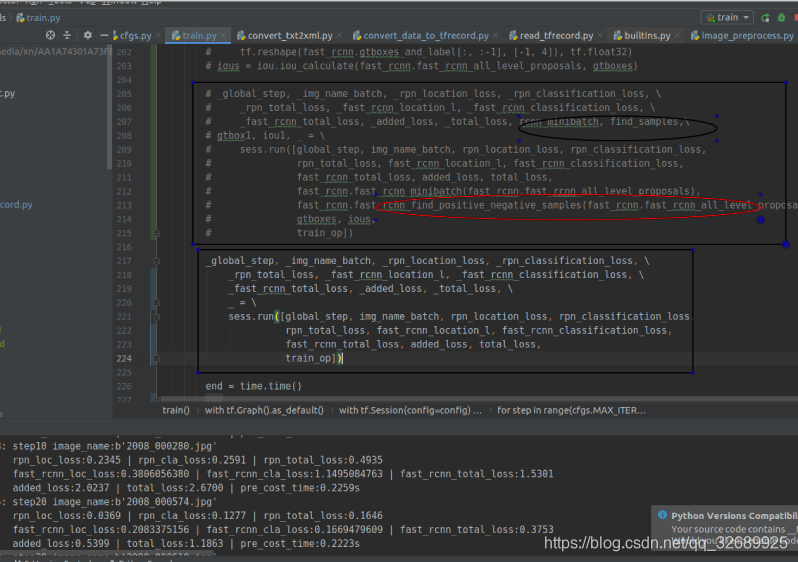The width and height of the screenshot is (798, 562).
Task: Click console text 'rpn_loc_loss:0.0369'
Action: point(67,516)
